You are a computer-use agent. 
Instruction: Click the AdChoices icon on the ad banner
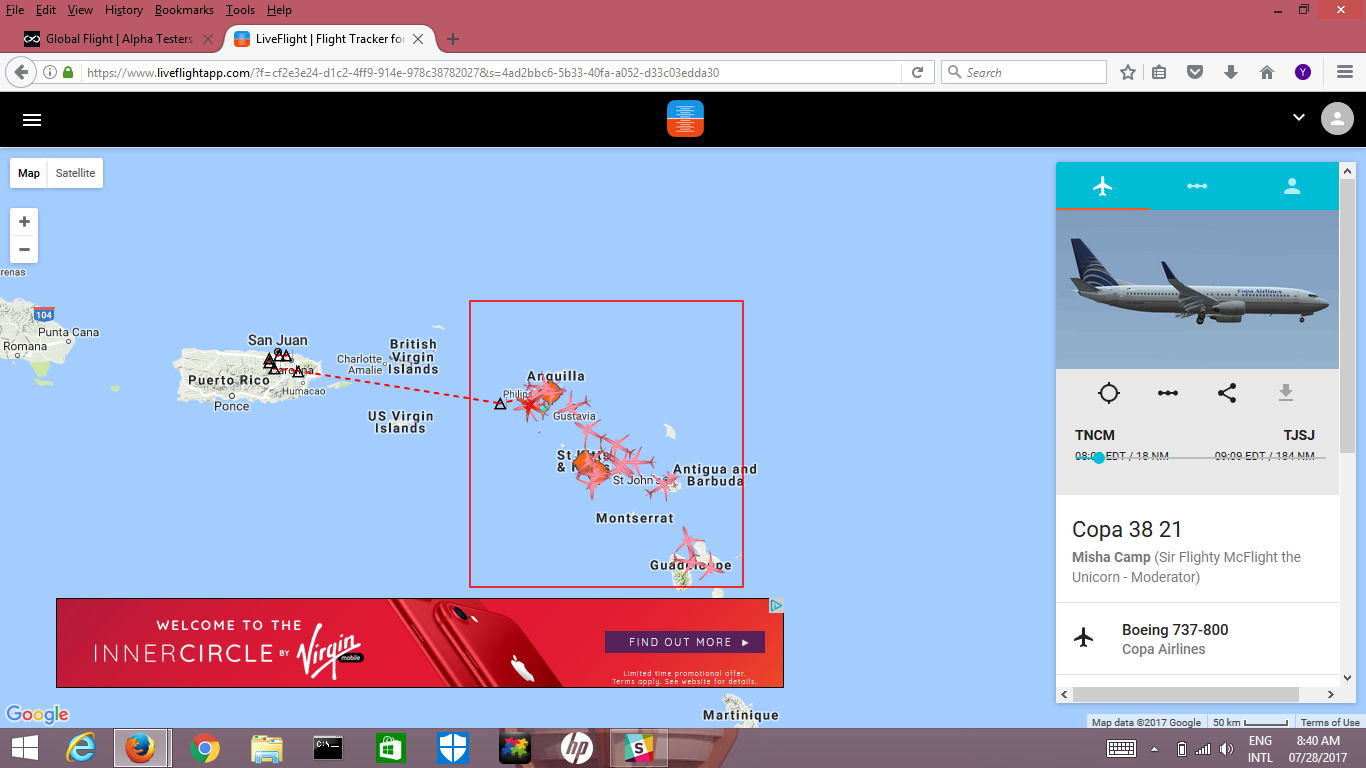click(776, 605)
